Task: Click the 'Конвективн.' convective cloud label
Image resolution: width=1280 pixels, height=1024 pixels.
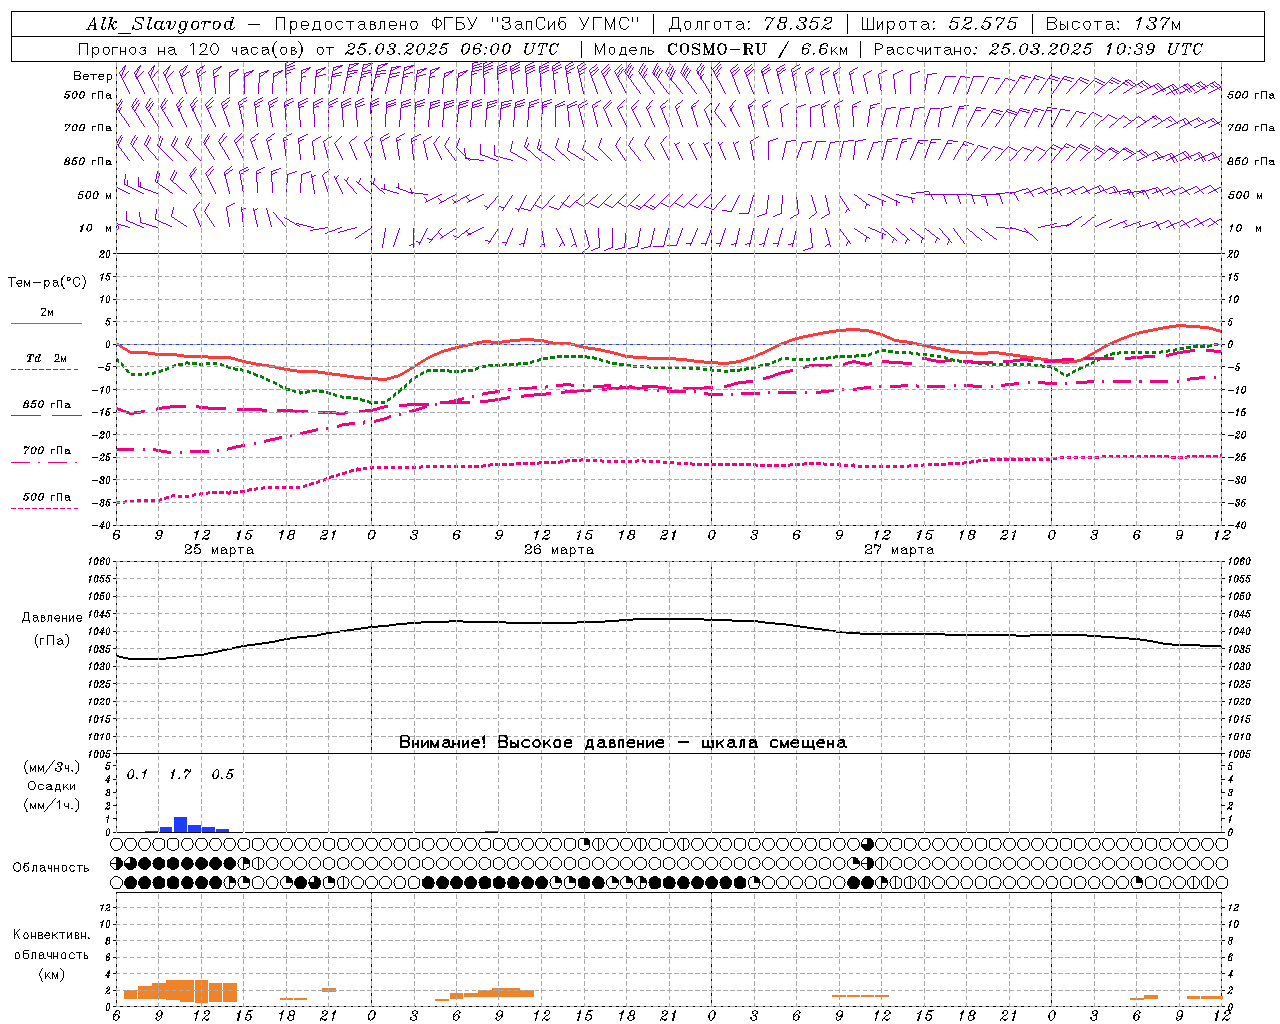Action: [52, 935]
